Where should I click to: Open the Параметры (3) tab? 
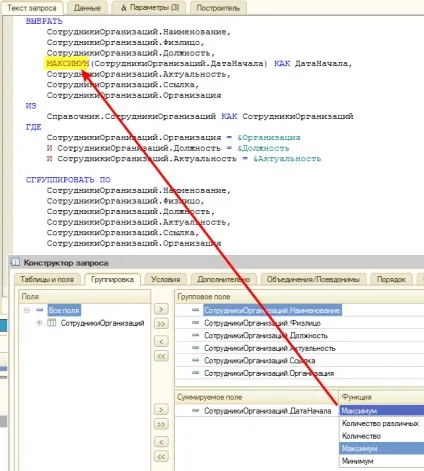point(150,8)
